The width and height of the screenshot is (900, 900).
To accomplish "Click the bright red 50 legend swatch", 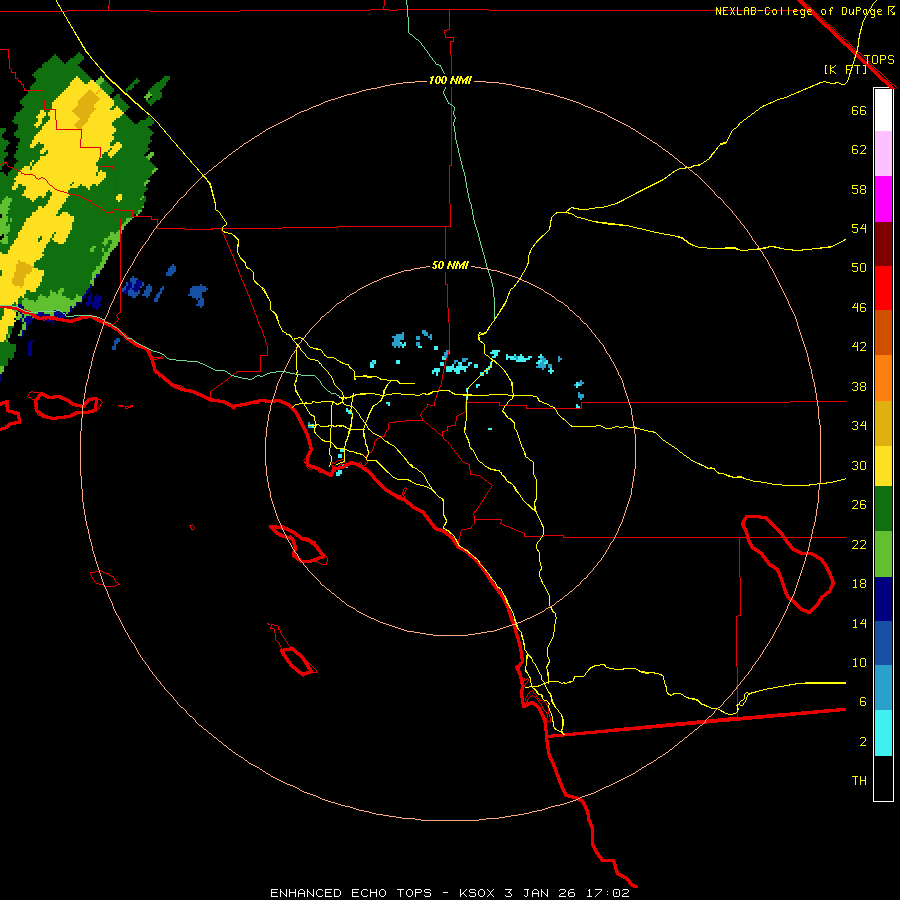I will point(883,288).
